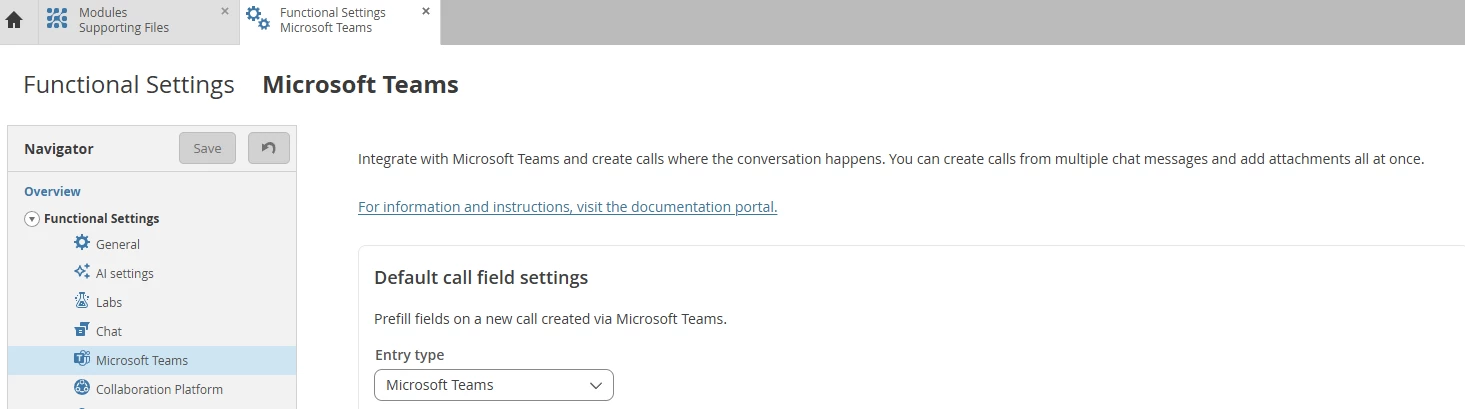1465x409 pixels.
Task: Select Microsoft Teams in Navigator
Action: [x=142, y=360]
